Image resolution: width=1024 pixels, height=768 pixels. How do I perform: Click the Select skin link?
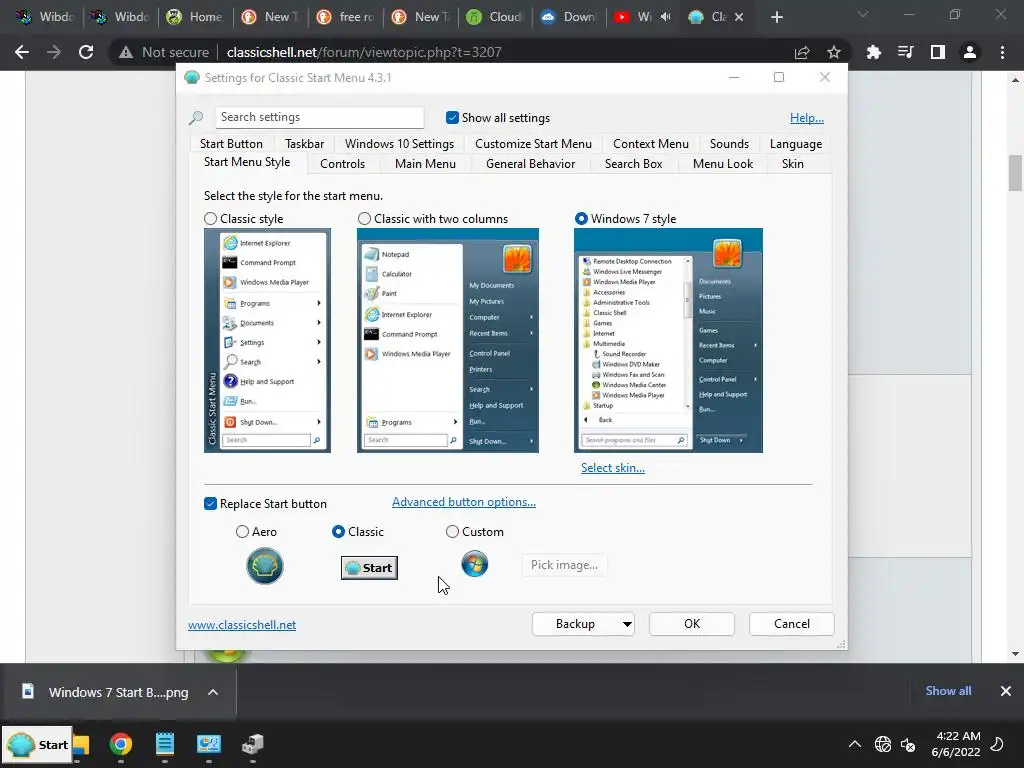tap(613, 468)
